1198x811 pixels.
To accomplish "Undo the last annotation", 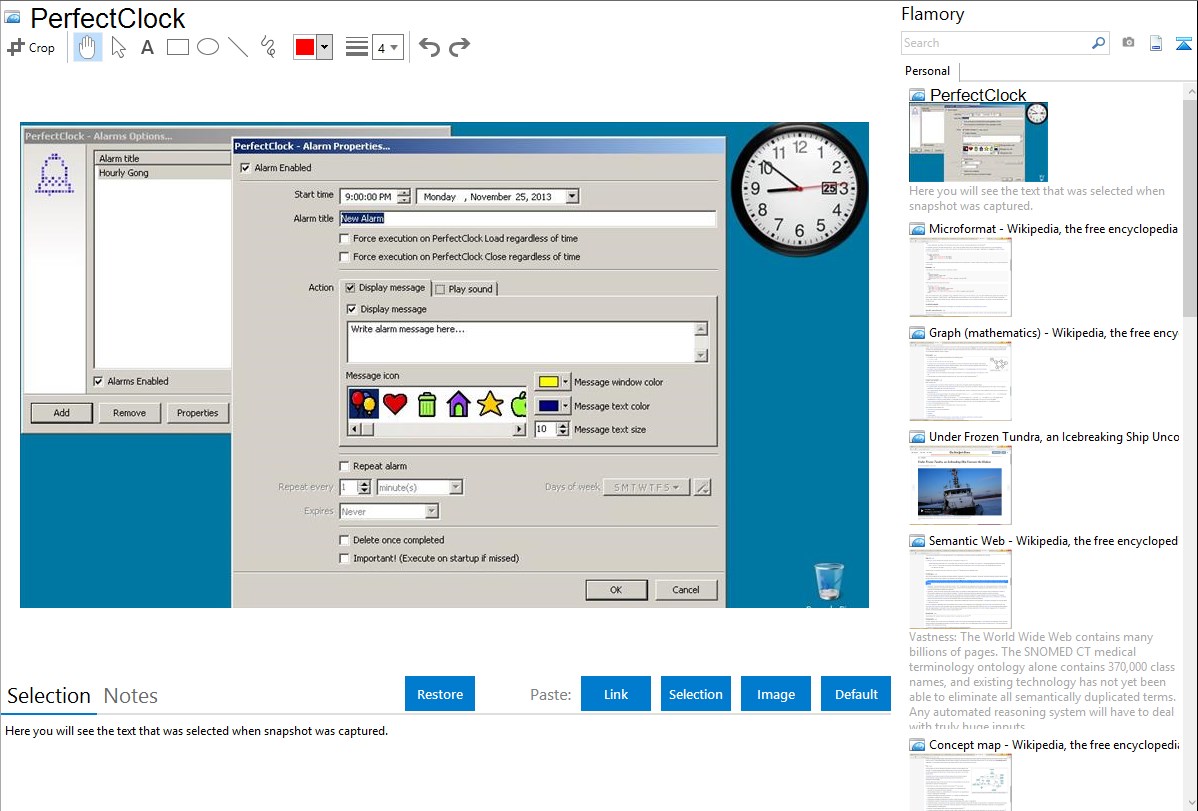I will pos(429,47).
